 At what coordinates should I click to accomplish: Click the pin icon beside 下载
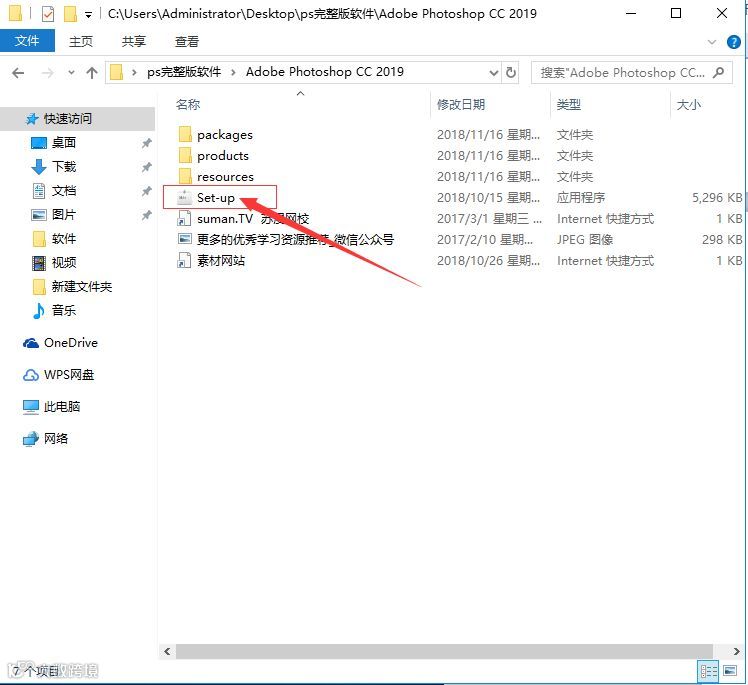tap(146, 166)
